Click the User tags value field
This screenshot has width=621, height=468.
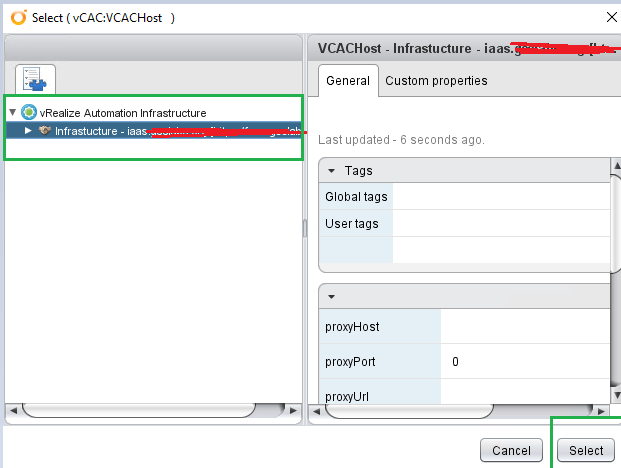(500, 223)
